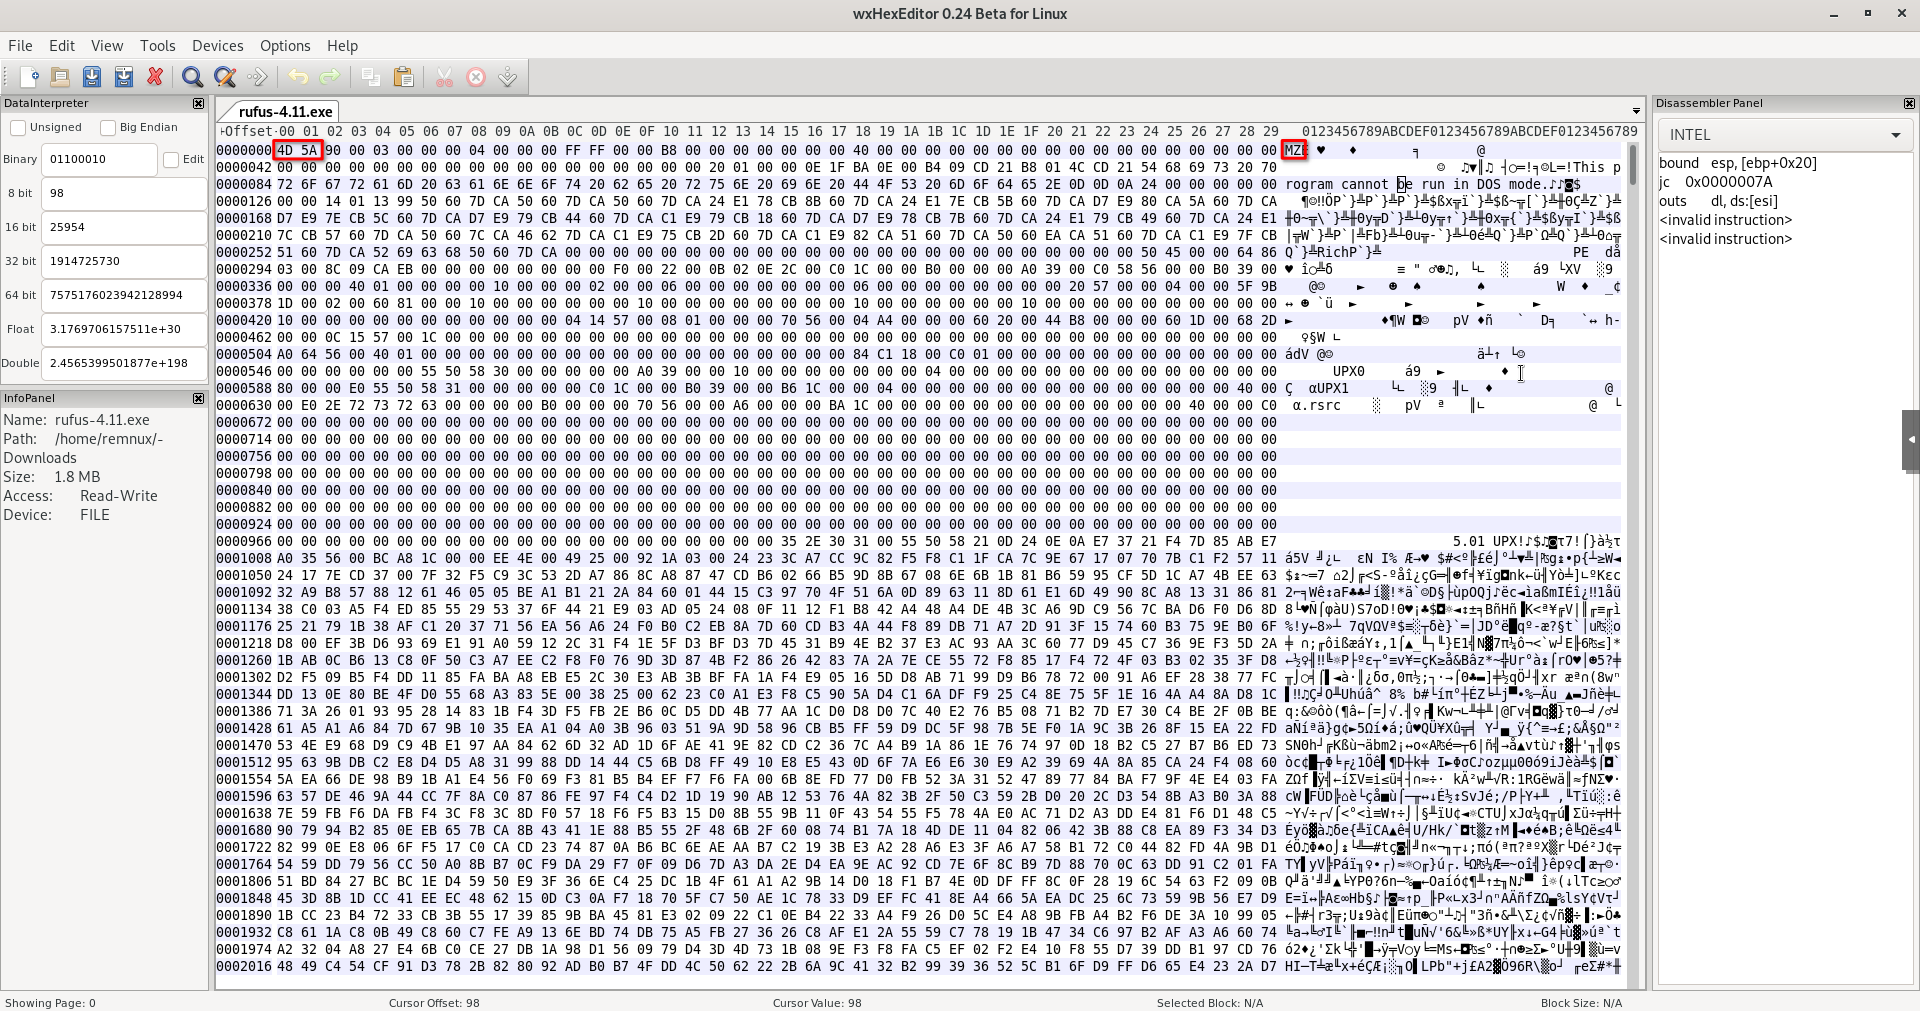Cut selection with scissors icon

pos(444,77)
